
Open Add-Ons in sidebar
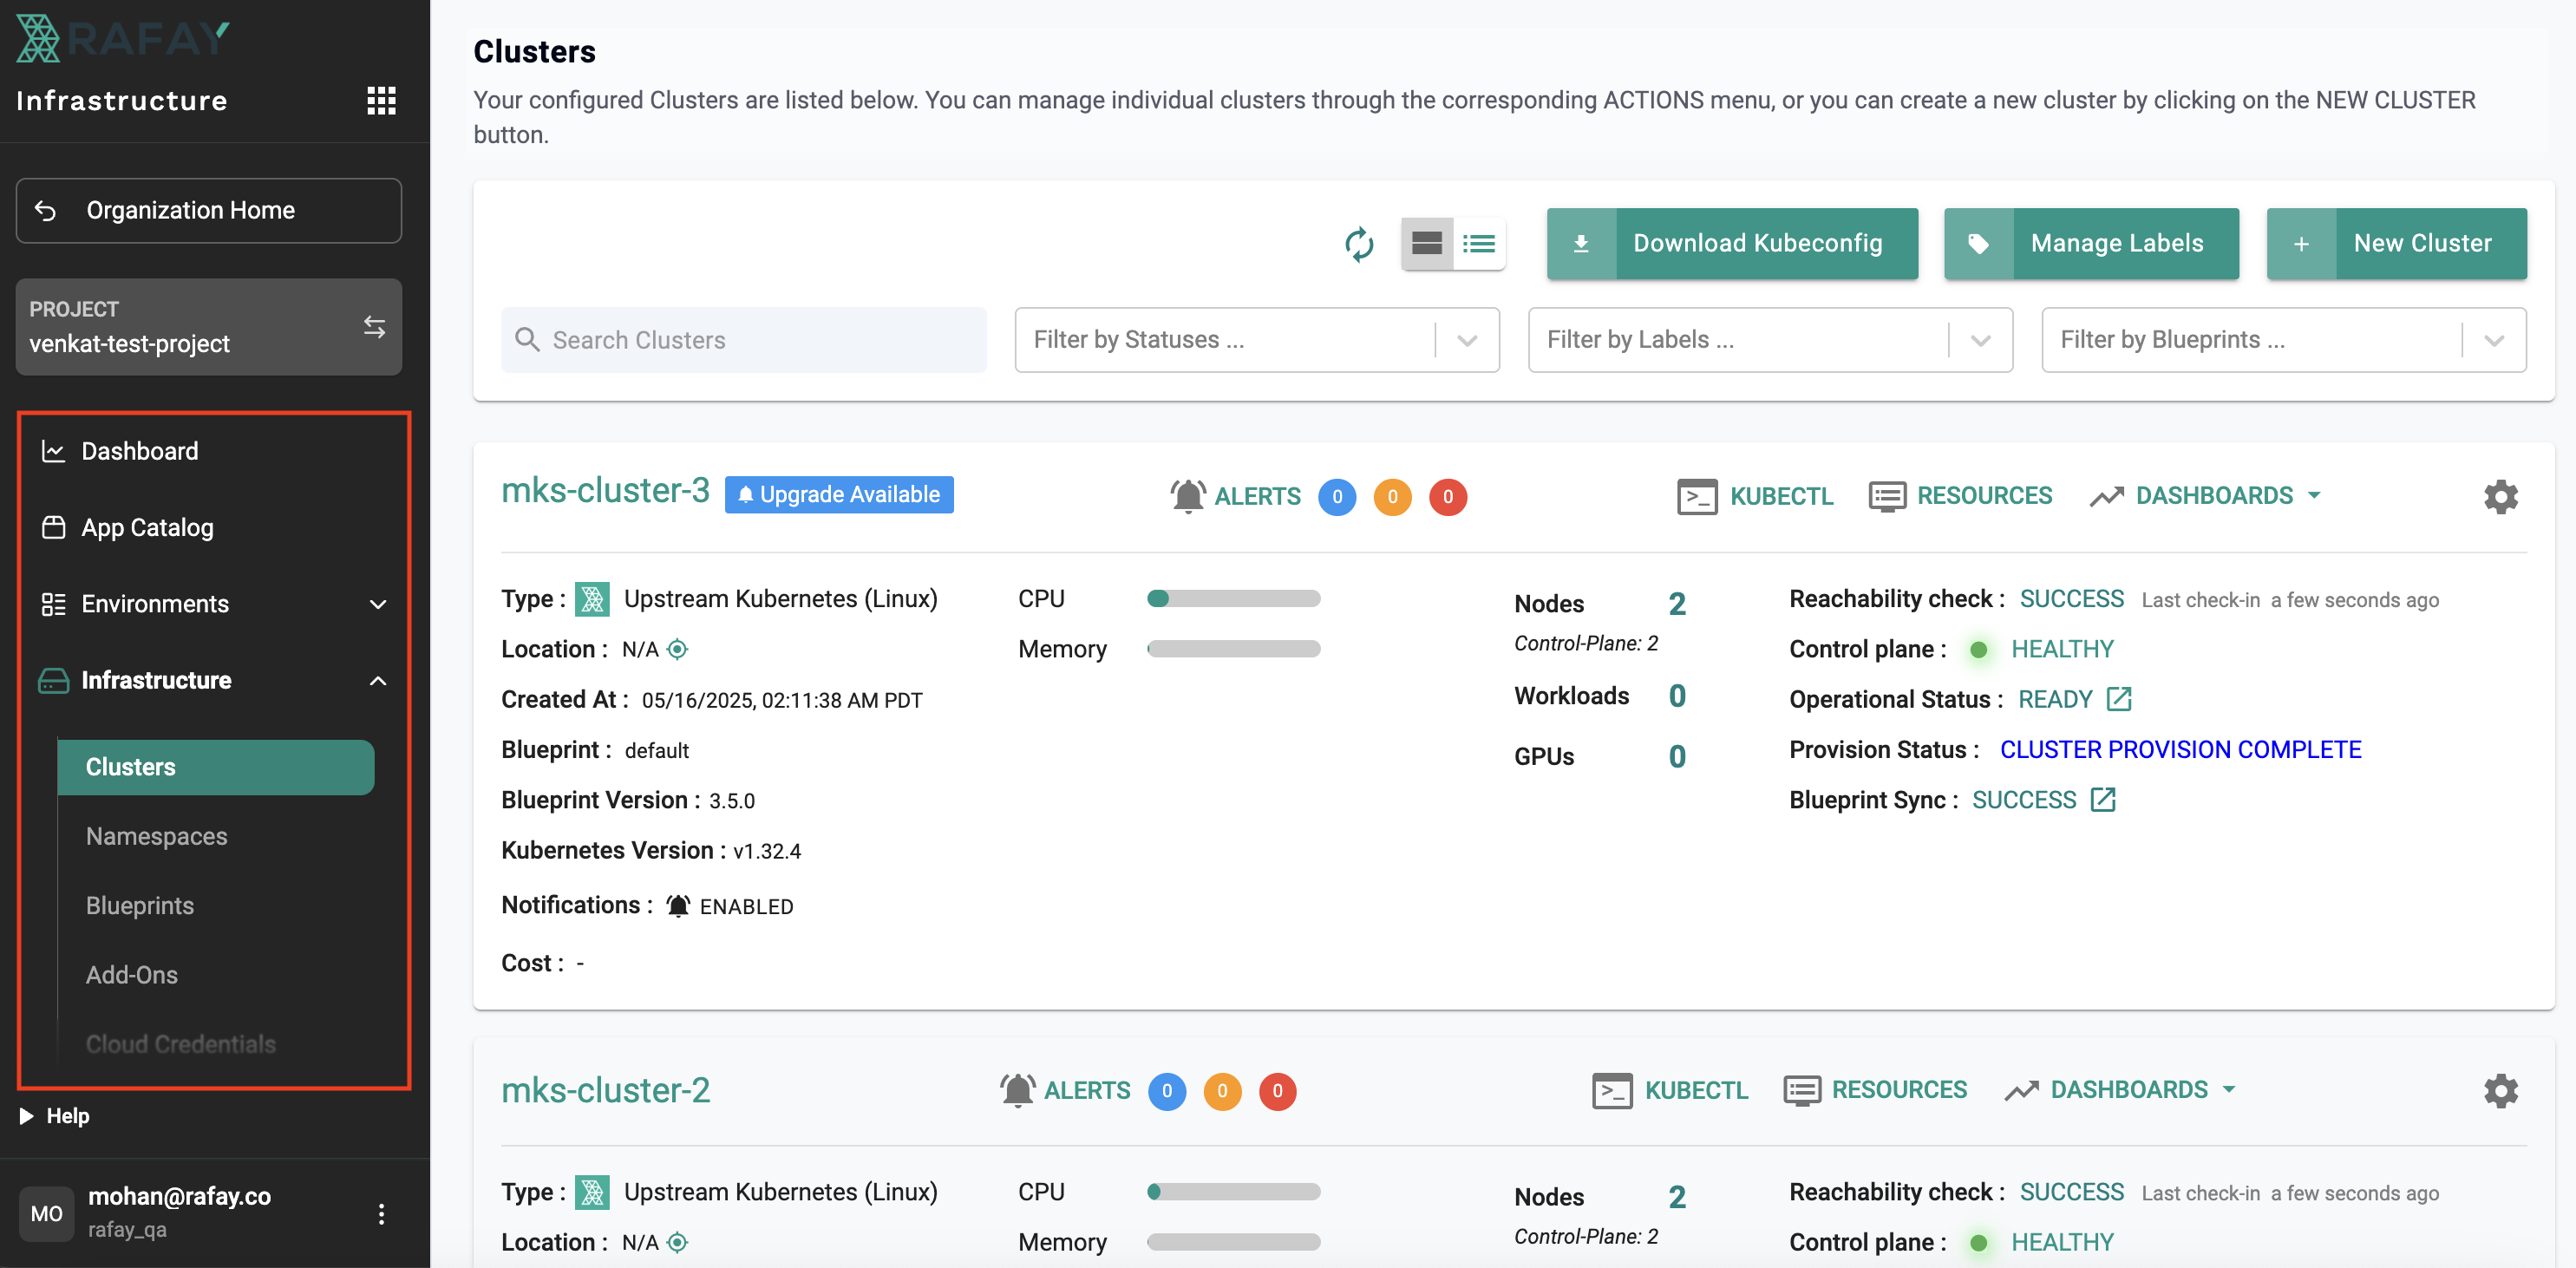coord(132,975)
